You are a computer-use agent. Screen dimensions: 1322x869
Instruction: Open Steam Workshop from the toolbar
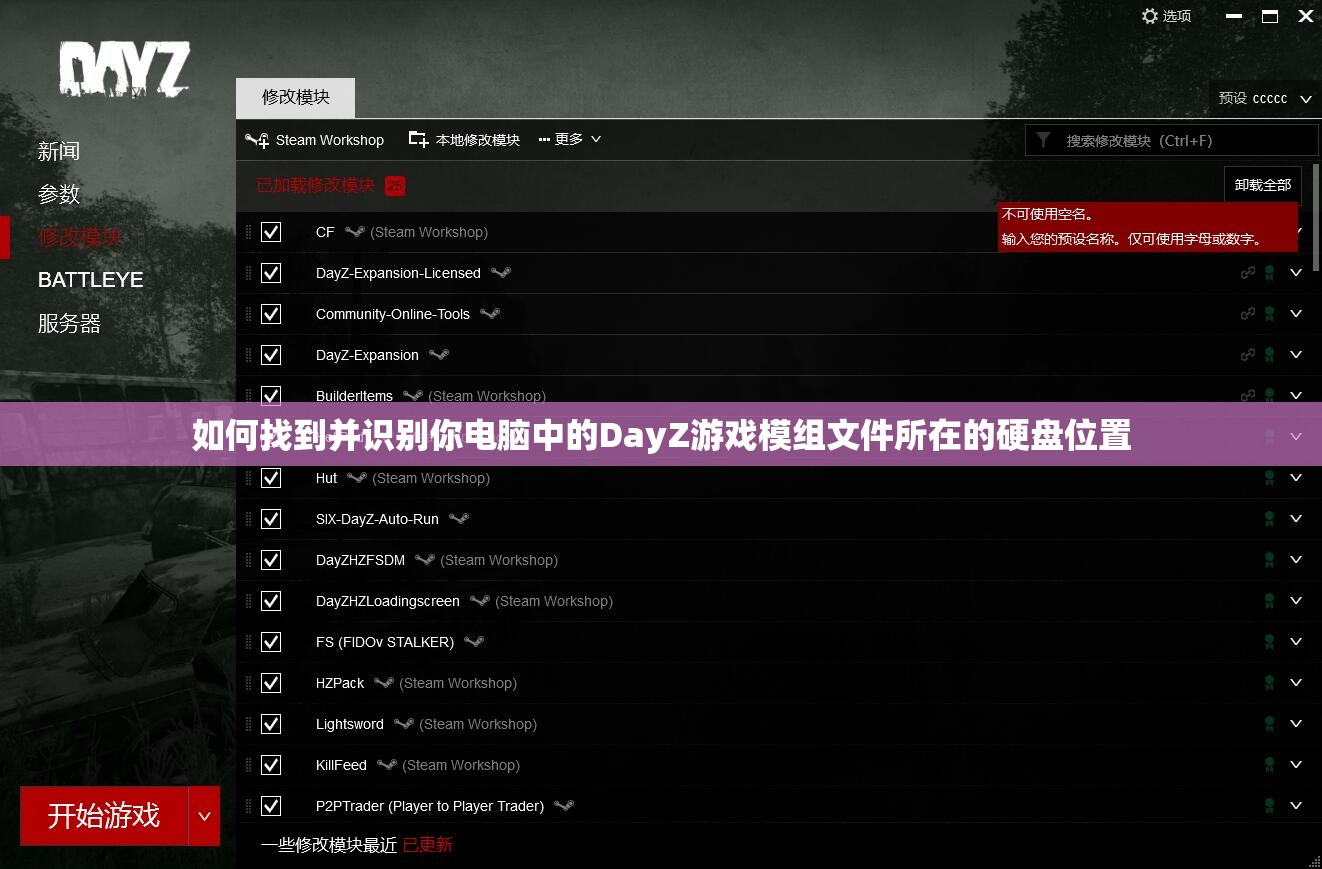tap(314, 140)
